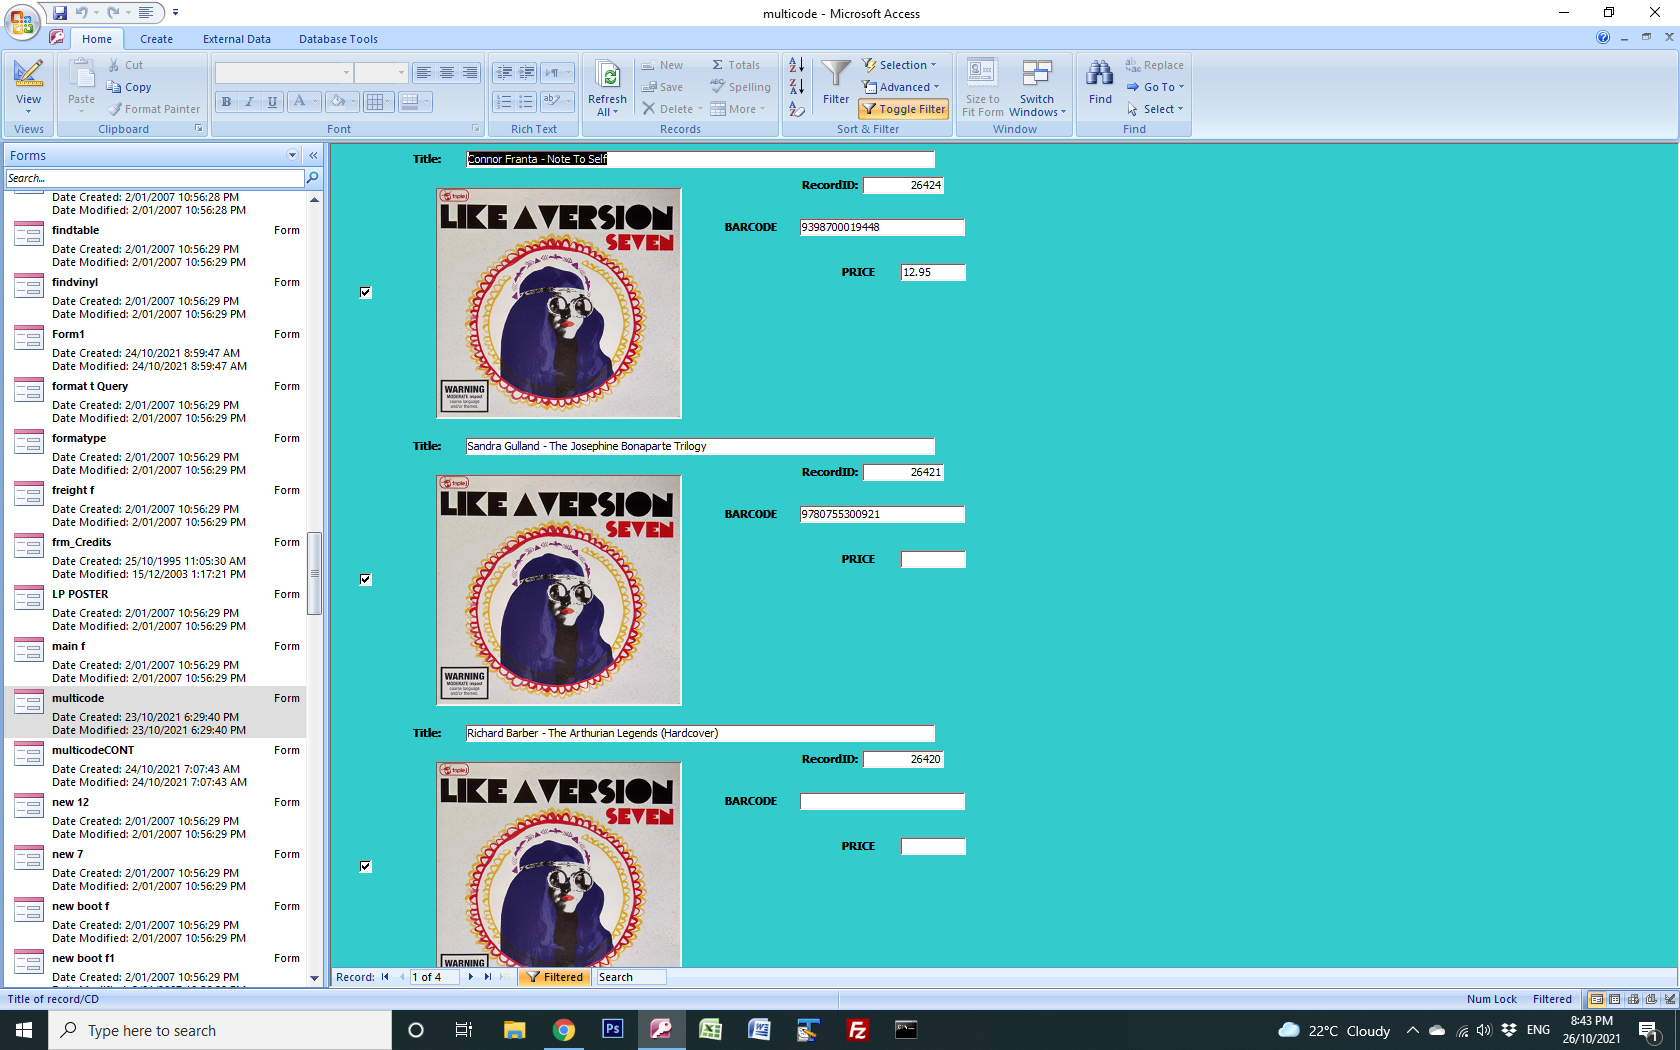Toggle Underline formatting
This screenshot has height=1050, width=1680.
[x=272, y=102]
